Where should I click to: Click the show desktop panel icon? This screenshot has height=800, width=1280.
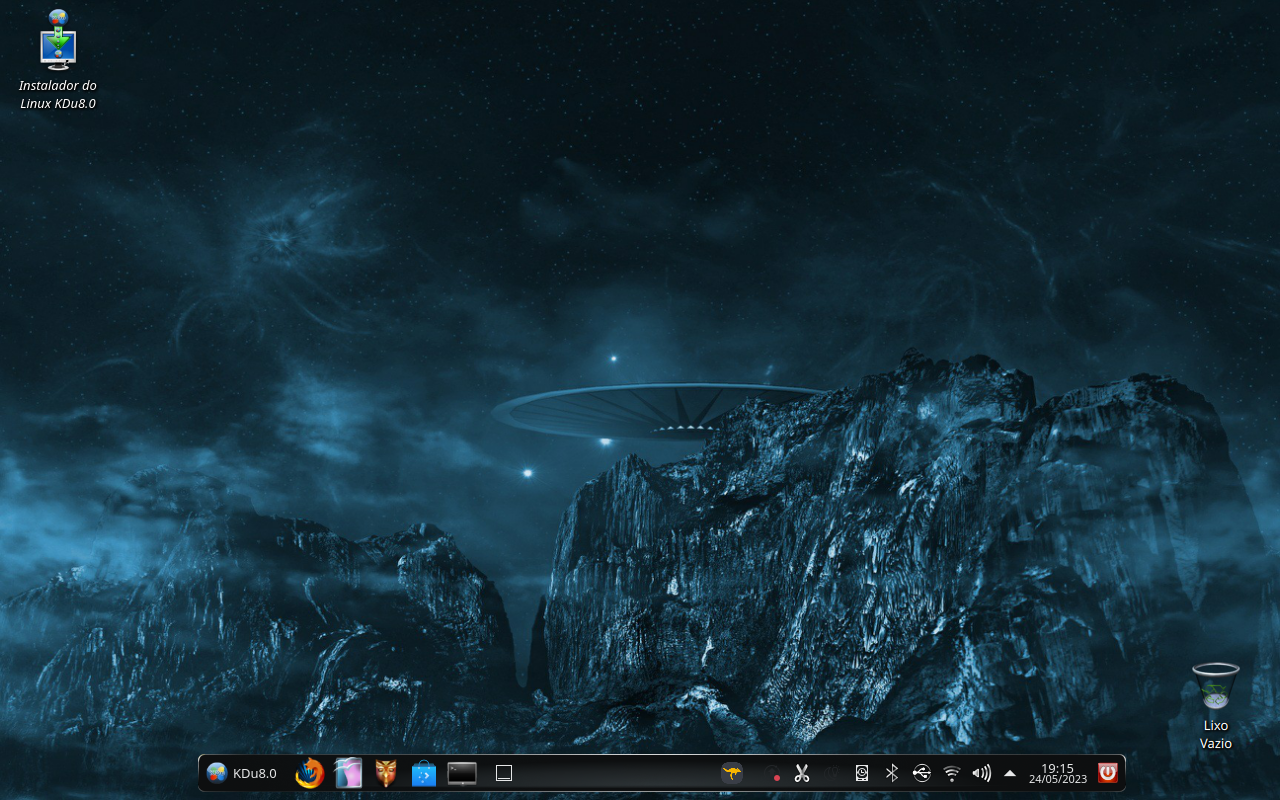coord(504,773)
